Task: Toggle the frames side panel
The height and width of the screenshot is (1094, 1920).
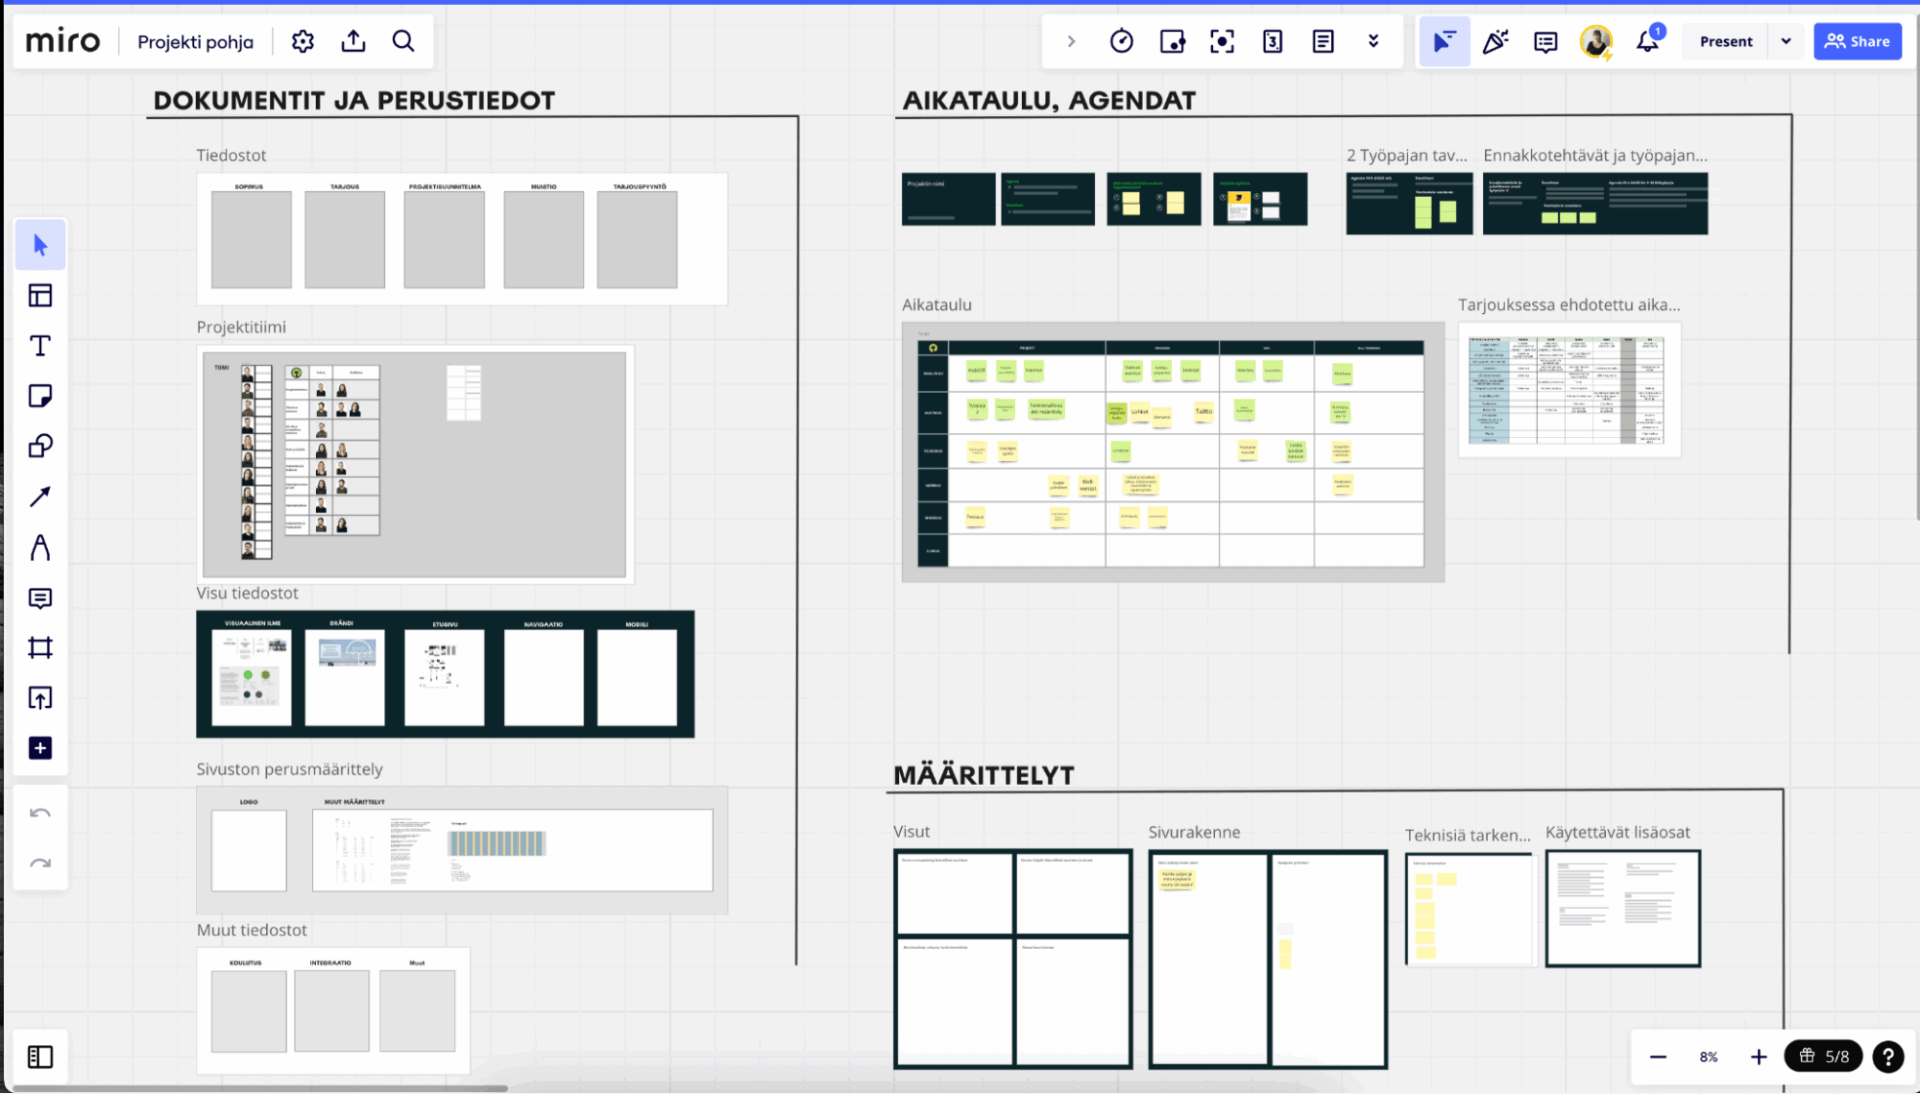Action: tap(40, 1057)
